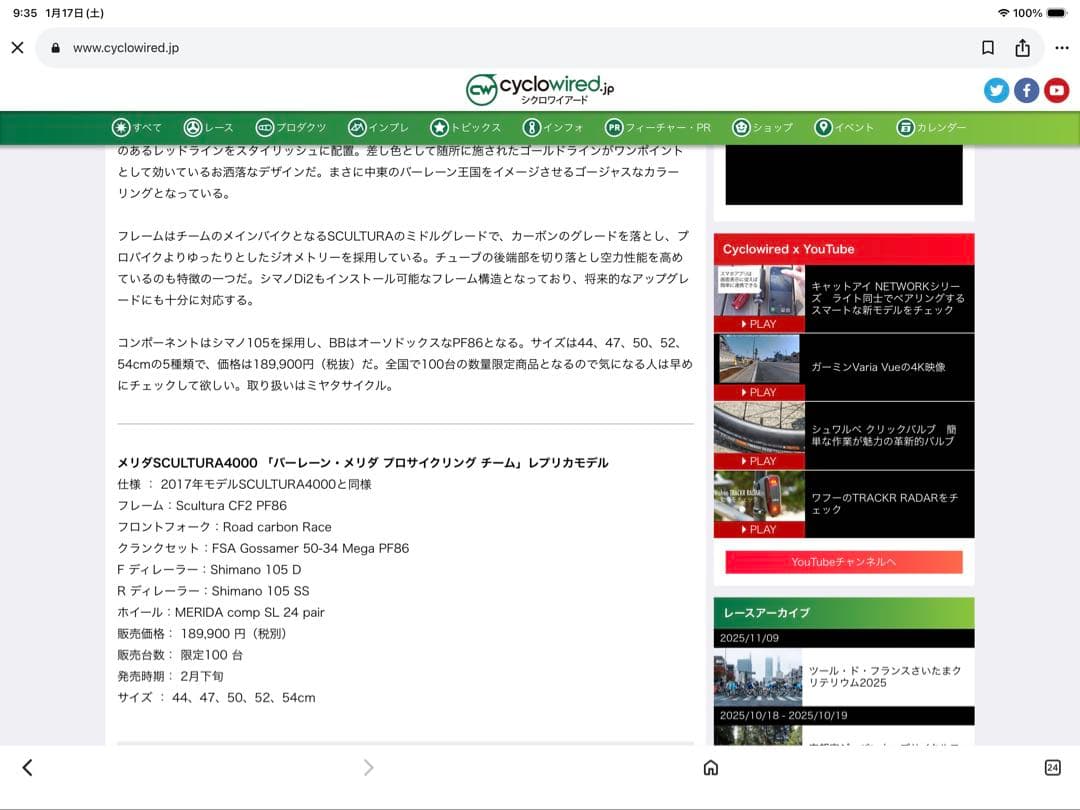This screenshot has height=810, width=1080.
Task: Close the browser page with X icon
Action: pos(17,48)
